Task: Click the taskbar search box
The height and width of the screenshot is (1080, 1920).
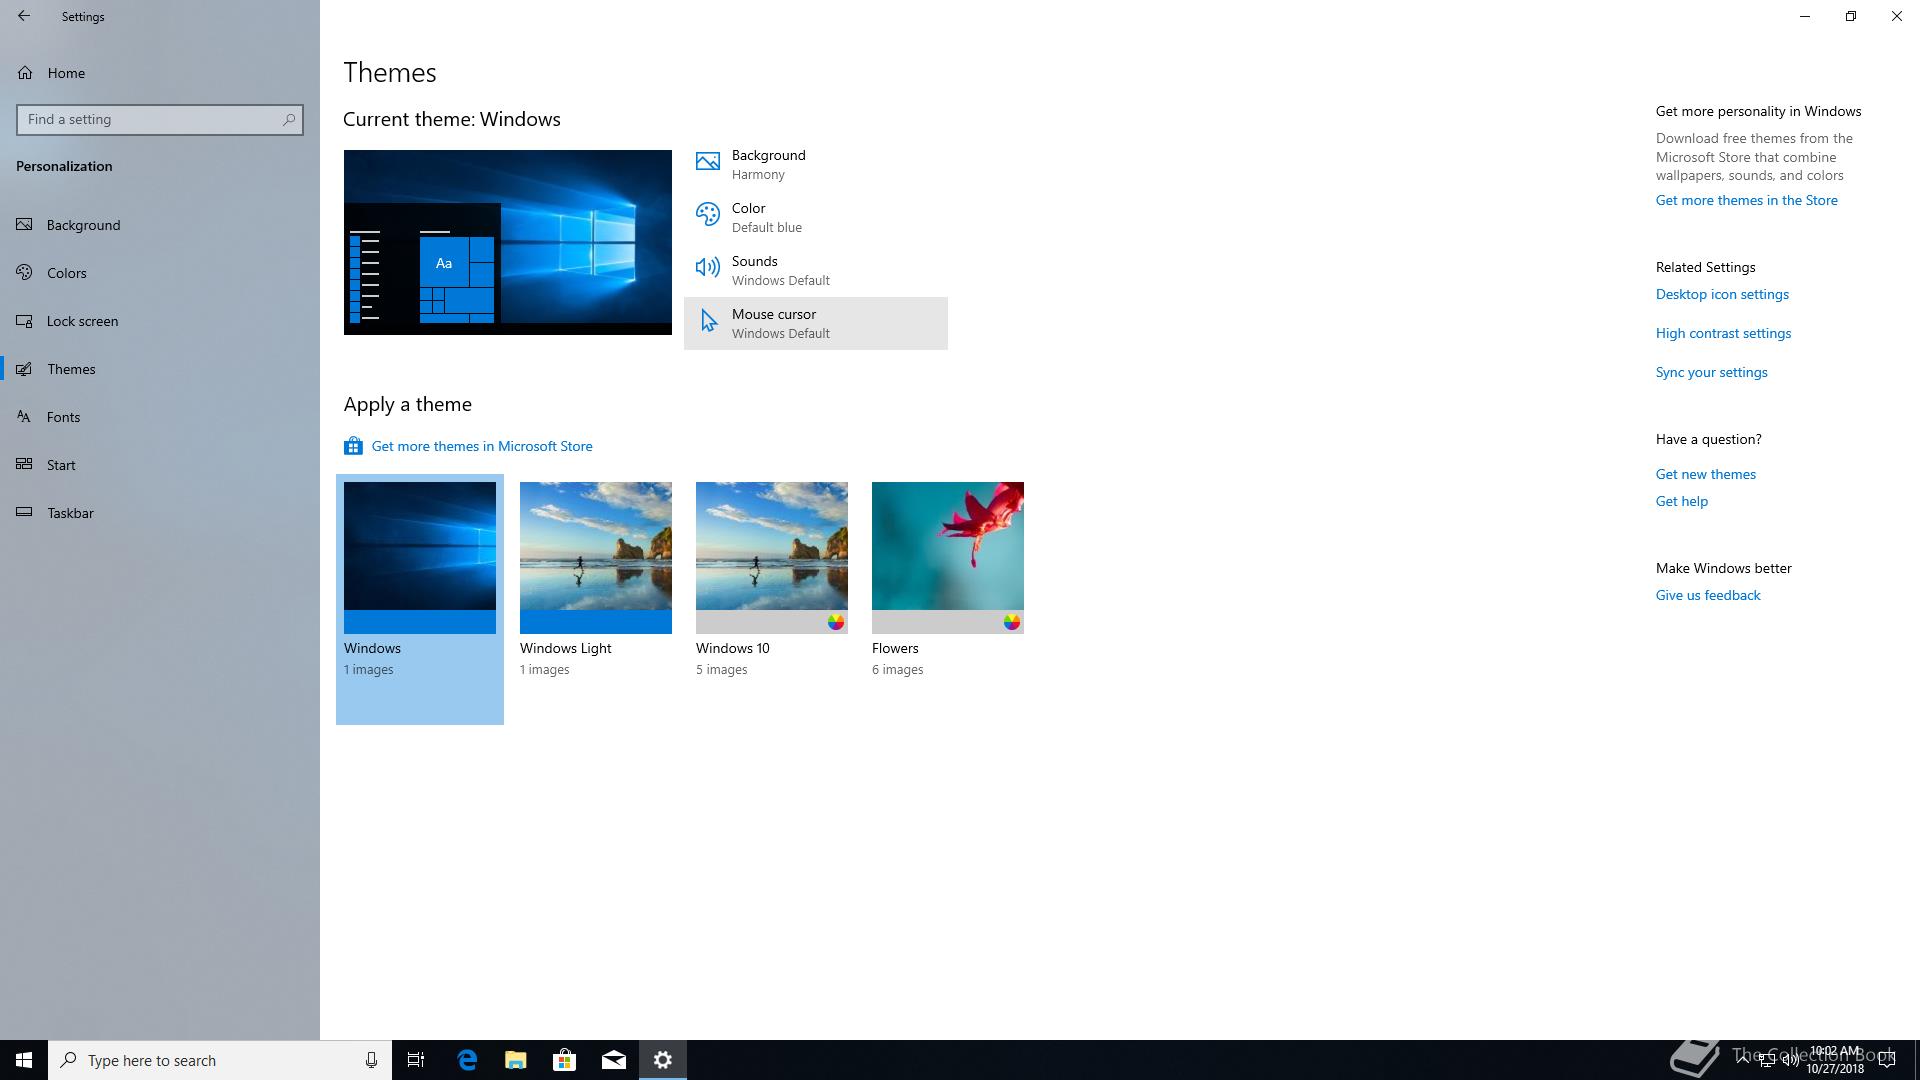Action: coord(220,1060)
